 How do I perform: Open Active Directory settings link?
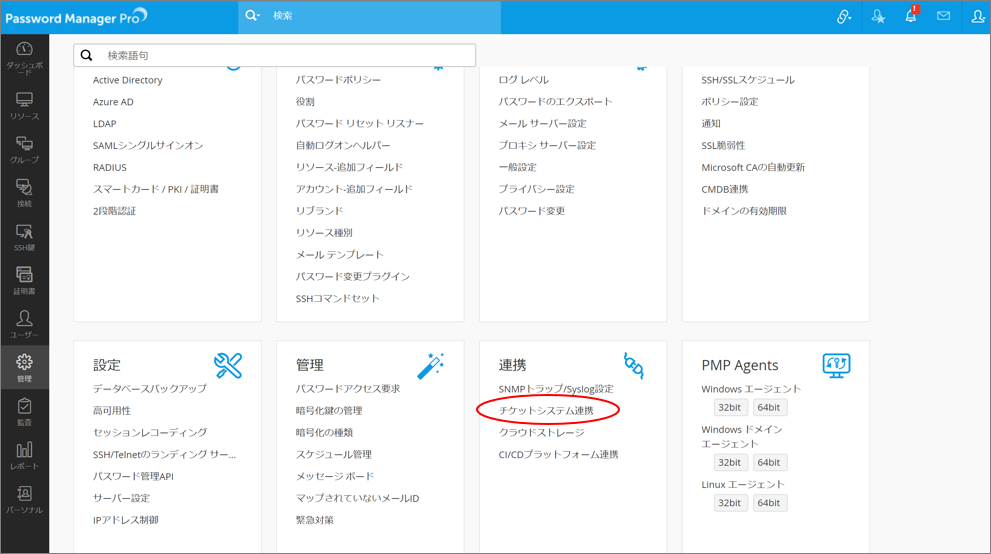[x=127, y=80]
